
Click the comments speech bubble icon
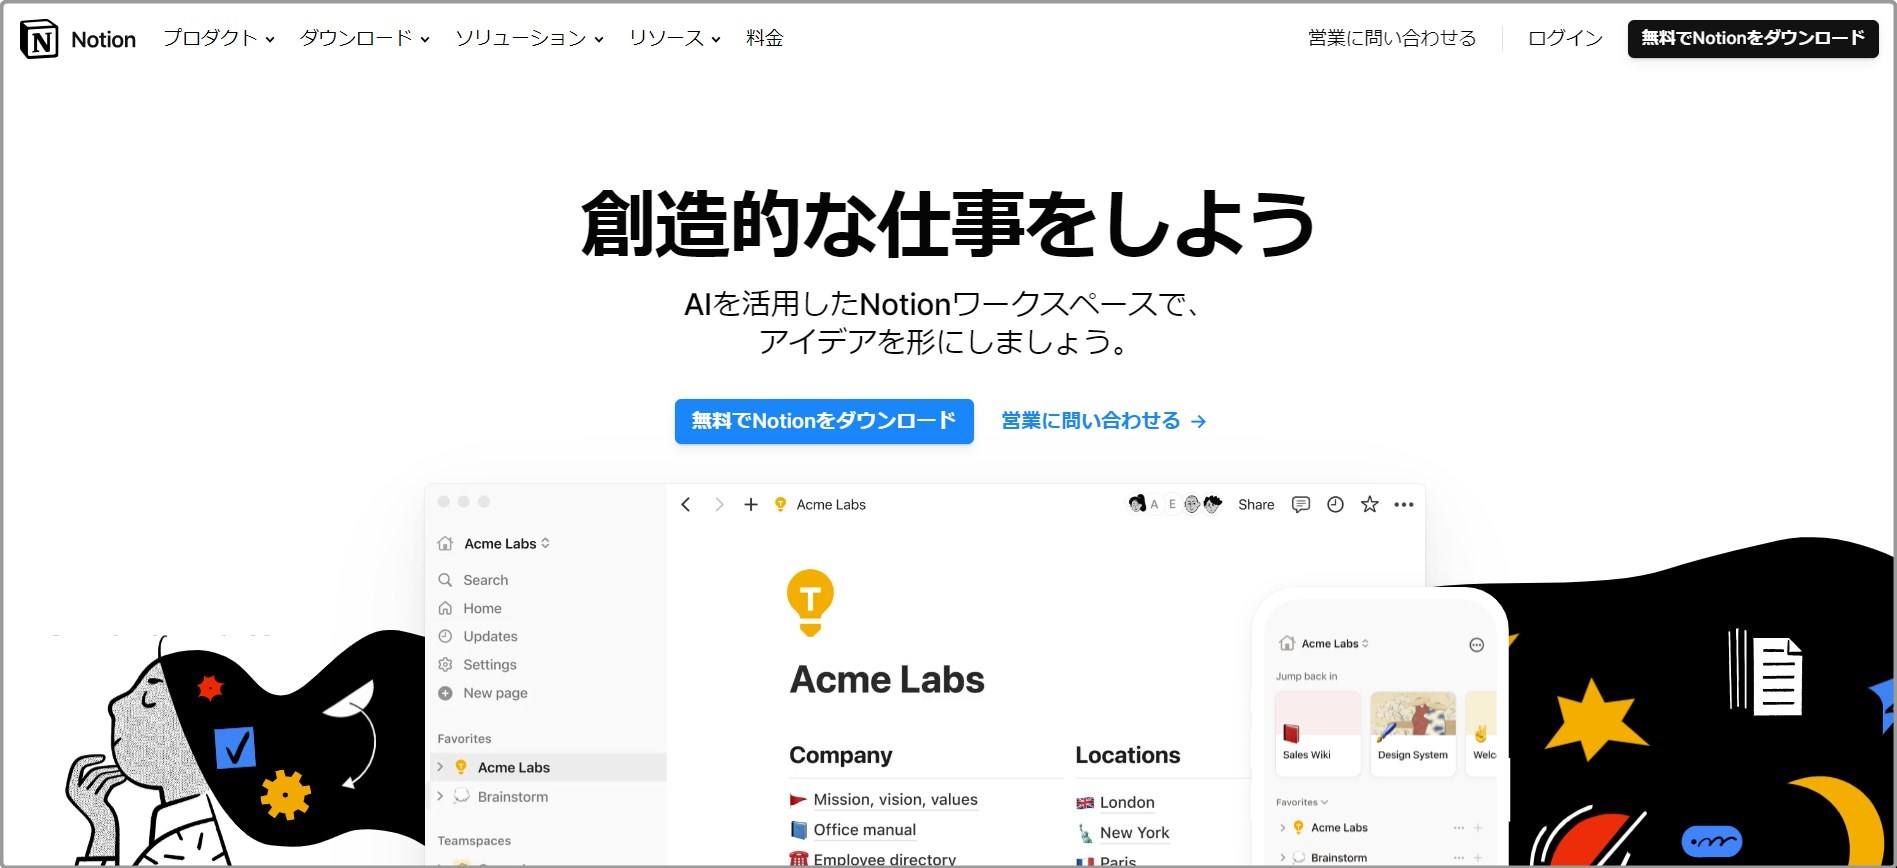pyautogui.click(x=1300, y=505)
